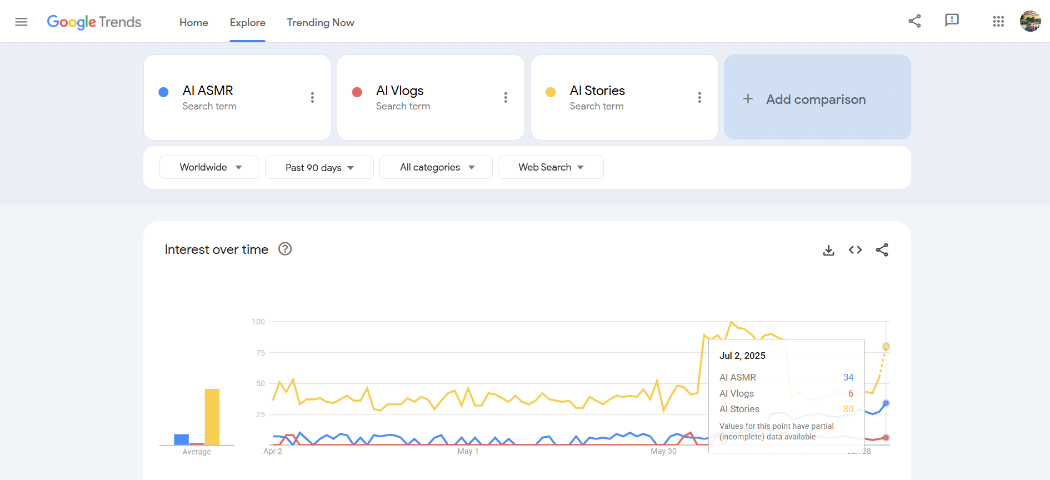Edit the AI ASMR search term
1050x480 pixels.
click(x=208, y=90)
